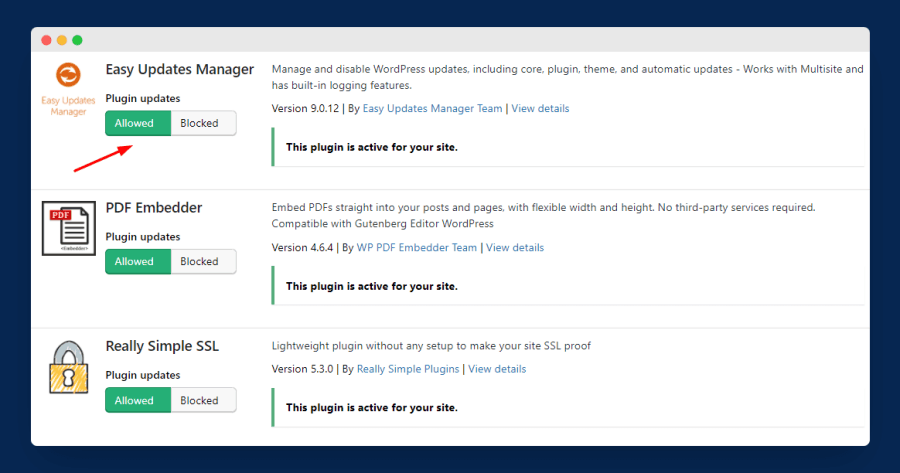The image size is (900, 473).
Task: Allow plugin updates for Really Simple SSL
Action: click(138, 400)
